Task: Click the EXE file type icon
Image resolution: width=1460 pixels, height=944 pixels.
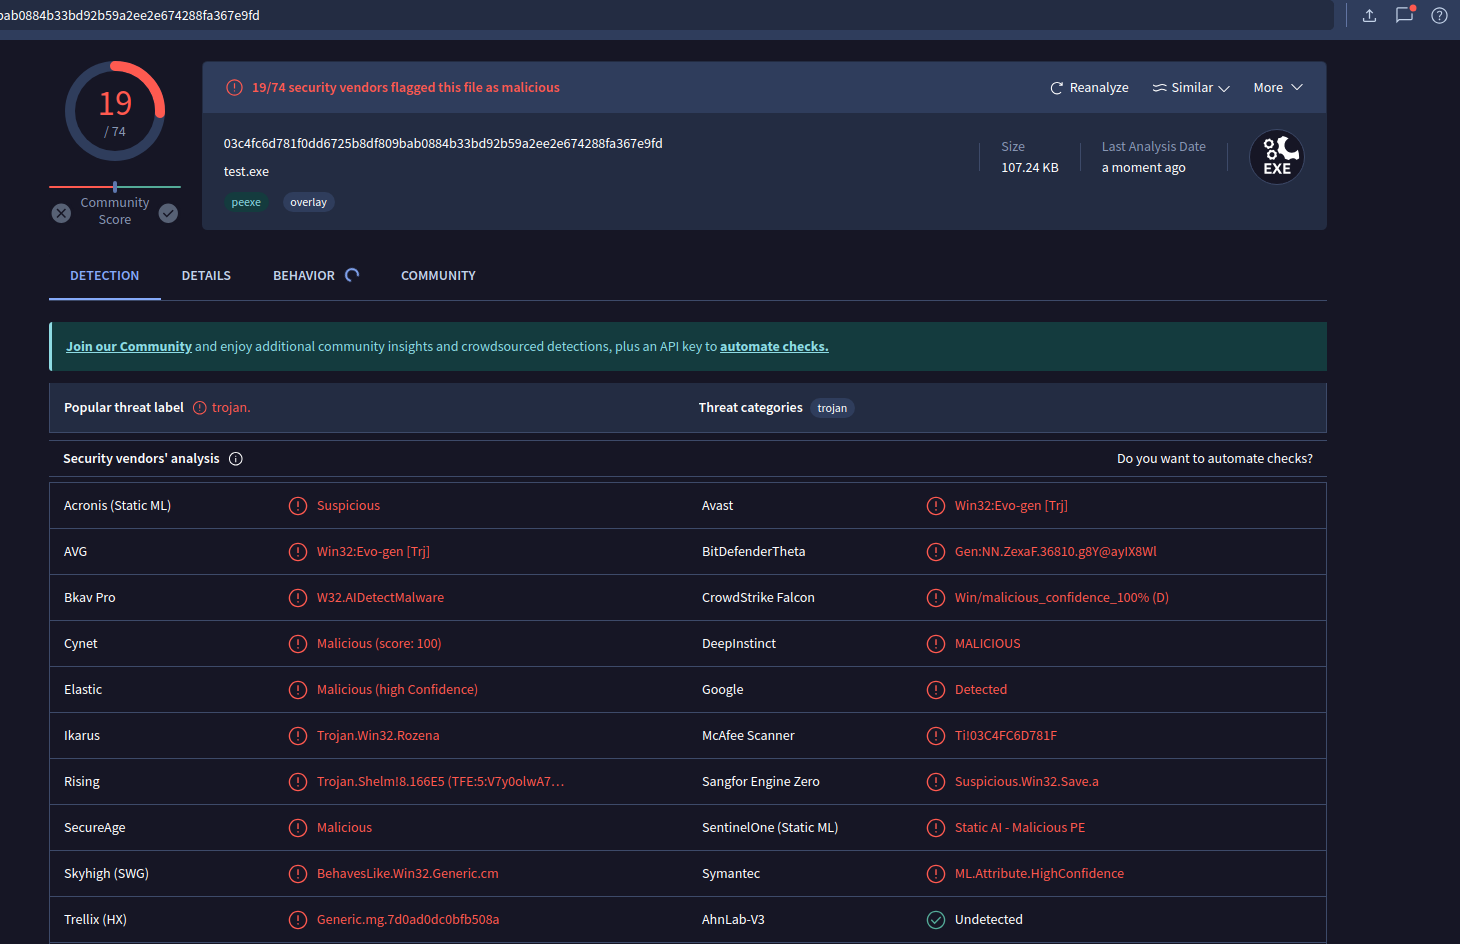Action: [1276, 158]
